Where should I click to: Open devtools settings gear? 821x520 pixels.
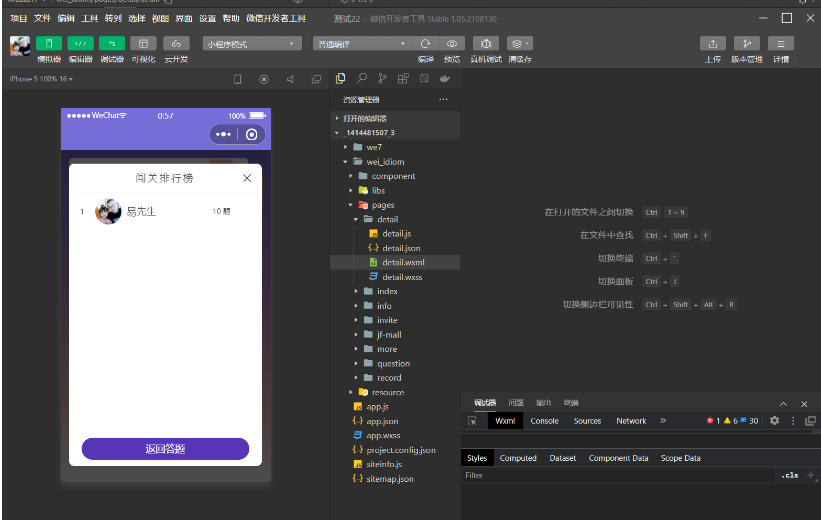pyautogui.click(x=774, y=421)
